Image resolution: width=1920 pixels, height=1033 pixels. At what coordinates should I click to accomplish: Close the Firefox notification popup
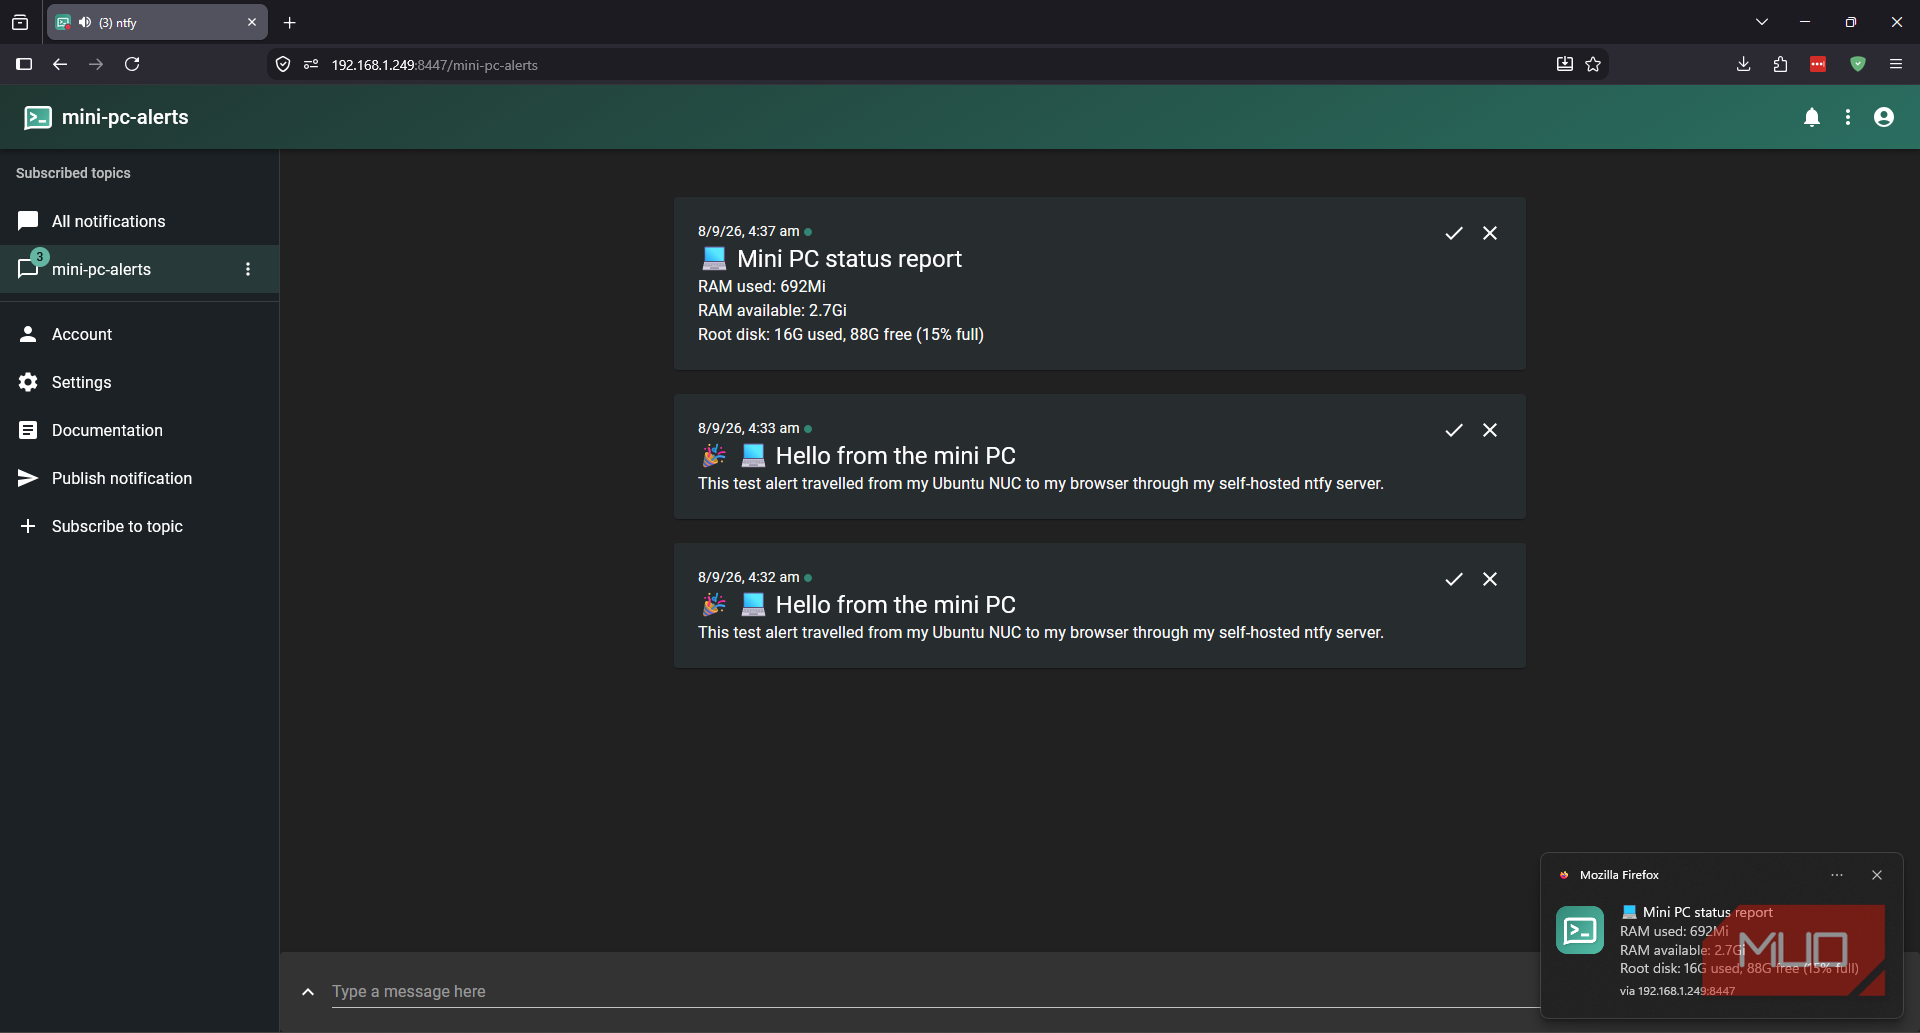point(1877,875)
